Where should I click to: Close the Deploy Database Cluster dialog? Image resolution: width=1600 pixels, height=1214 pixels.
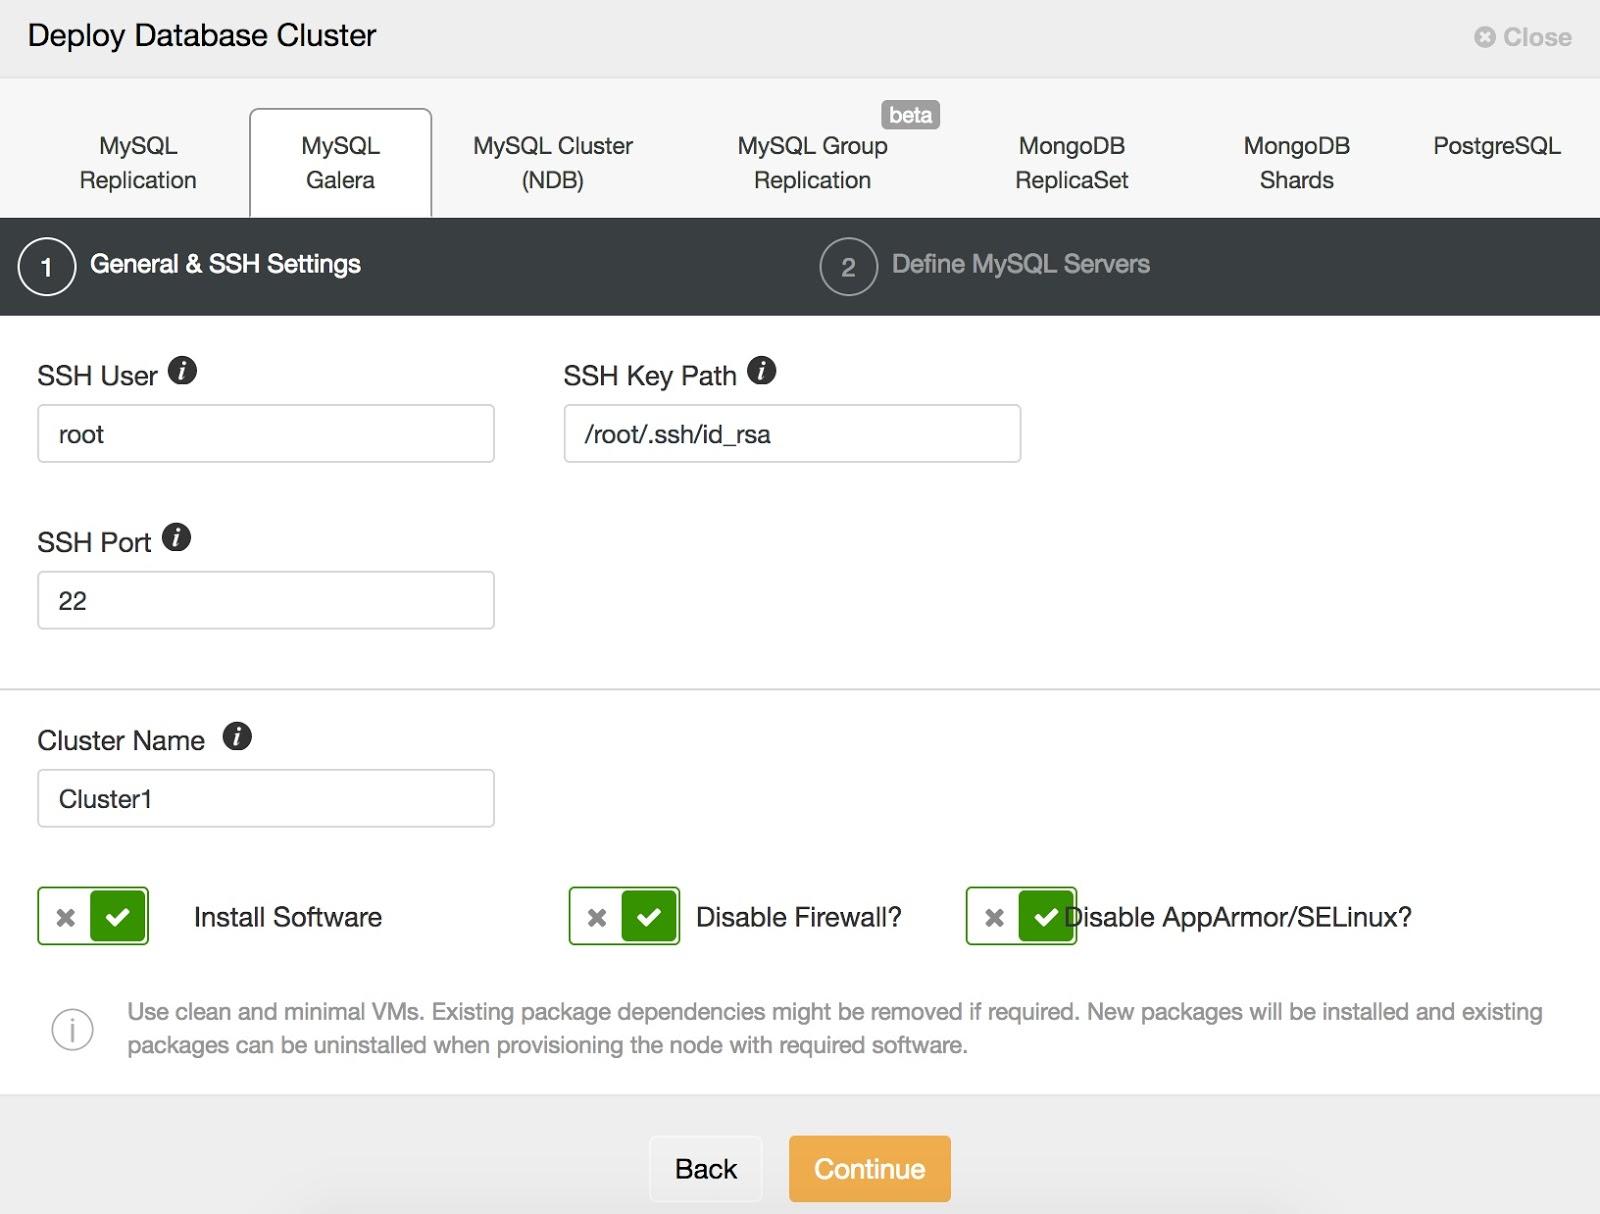pos(1523,37)
